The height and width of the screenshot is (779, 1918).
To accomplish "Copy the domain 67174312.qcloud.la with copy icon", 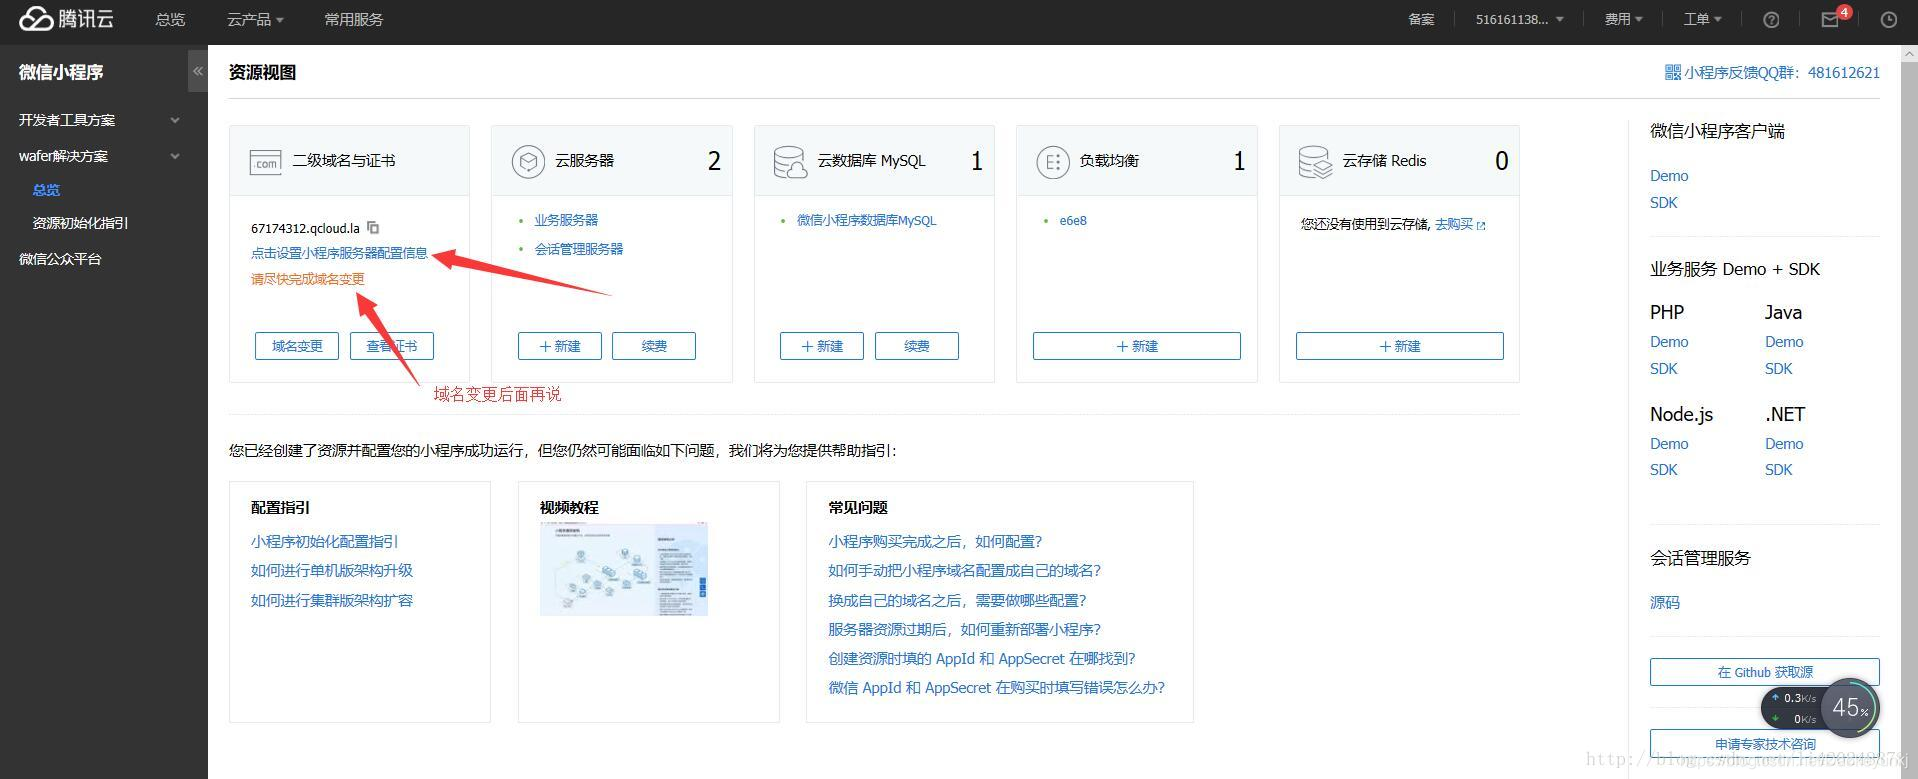I will point(373,228).
